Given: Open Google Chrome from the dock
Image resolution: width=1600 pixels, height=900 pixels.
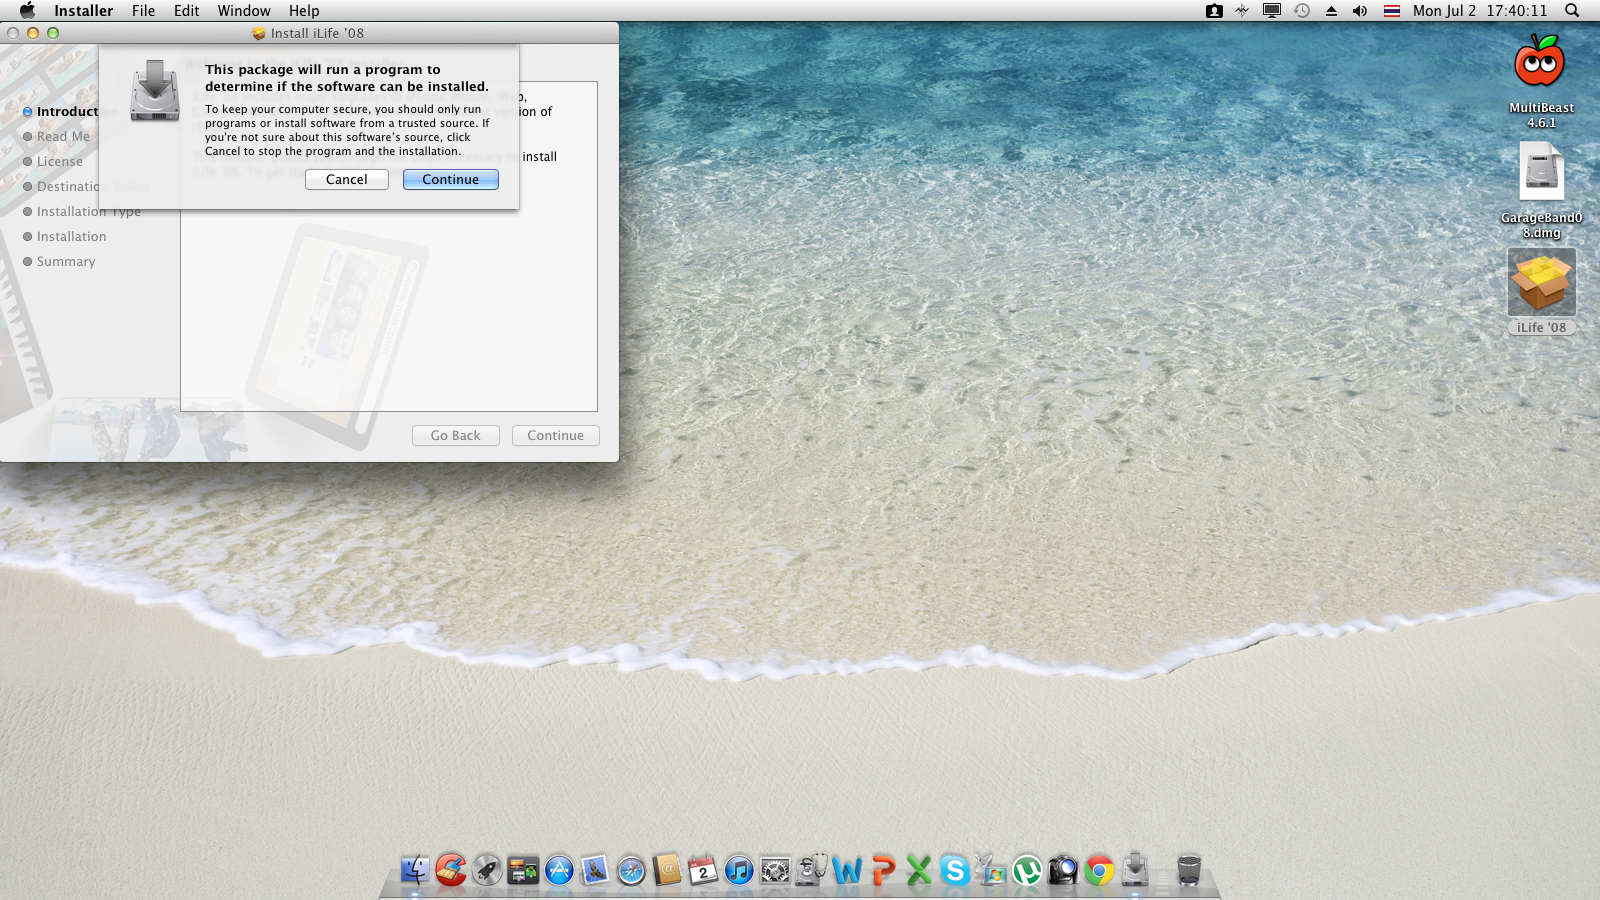Looking at the screenshot, I should coord(1099,871).
